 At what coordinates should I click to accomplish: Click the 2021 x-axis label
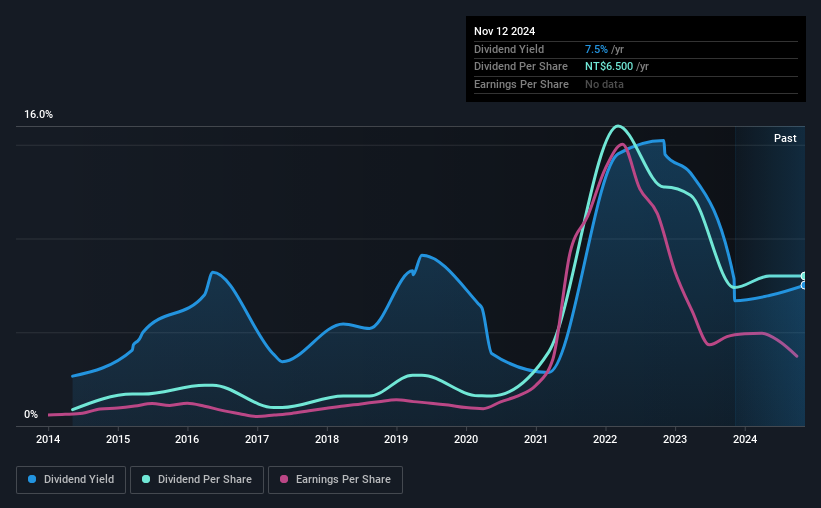[x=536, y=439]
